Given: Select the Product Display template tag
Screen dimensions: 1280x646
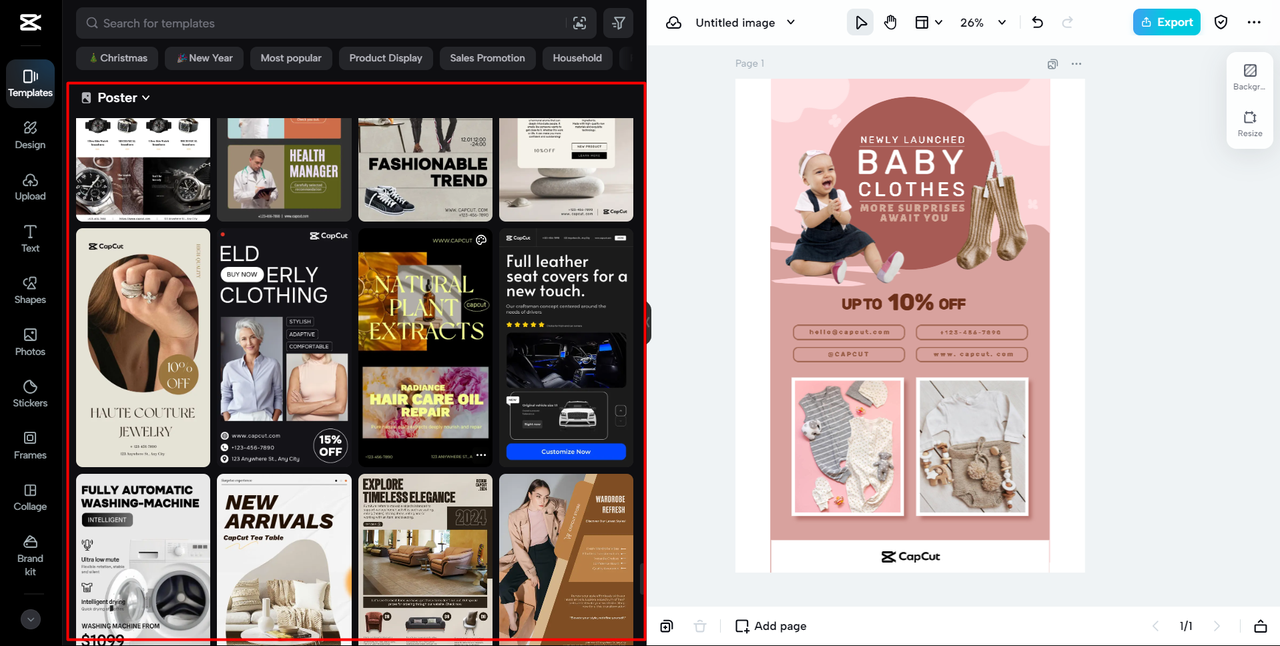Looking at the screenshot, I should [x=386, y=58].
